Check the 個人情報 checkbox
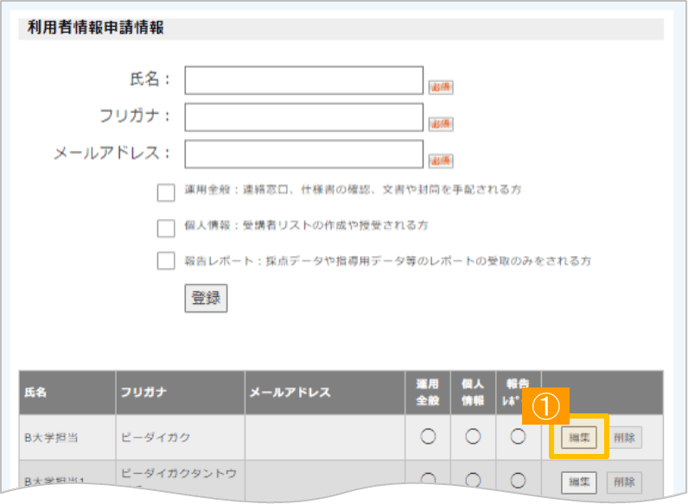 pyautogui.click(x=166, y=227)
